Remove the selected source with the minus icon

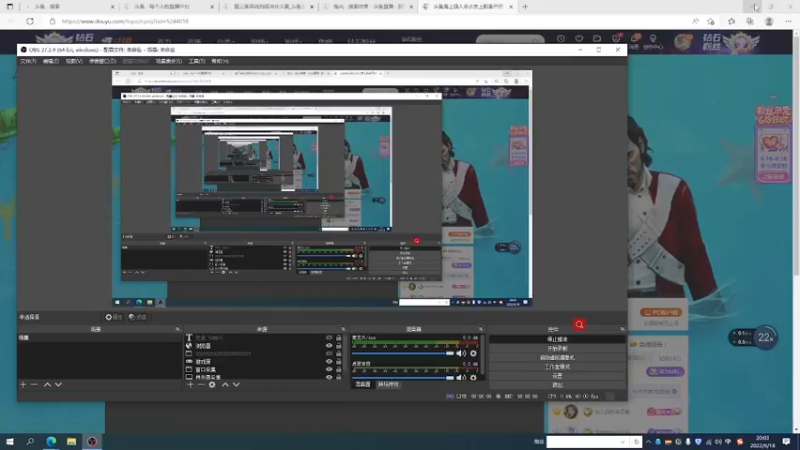tap(201, 384)
